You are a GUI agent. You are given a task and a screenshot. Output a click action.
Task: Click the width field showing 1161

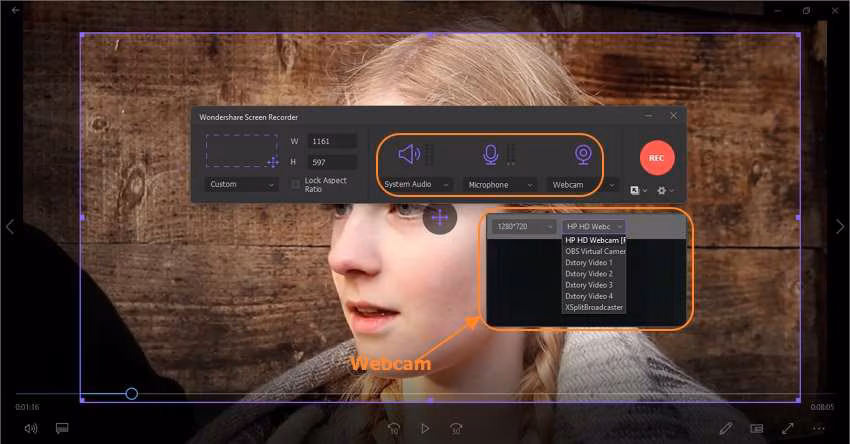point(332,141)
